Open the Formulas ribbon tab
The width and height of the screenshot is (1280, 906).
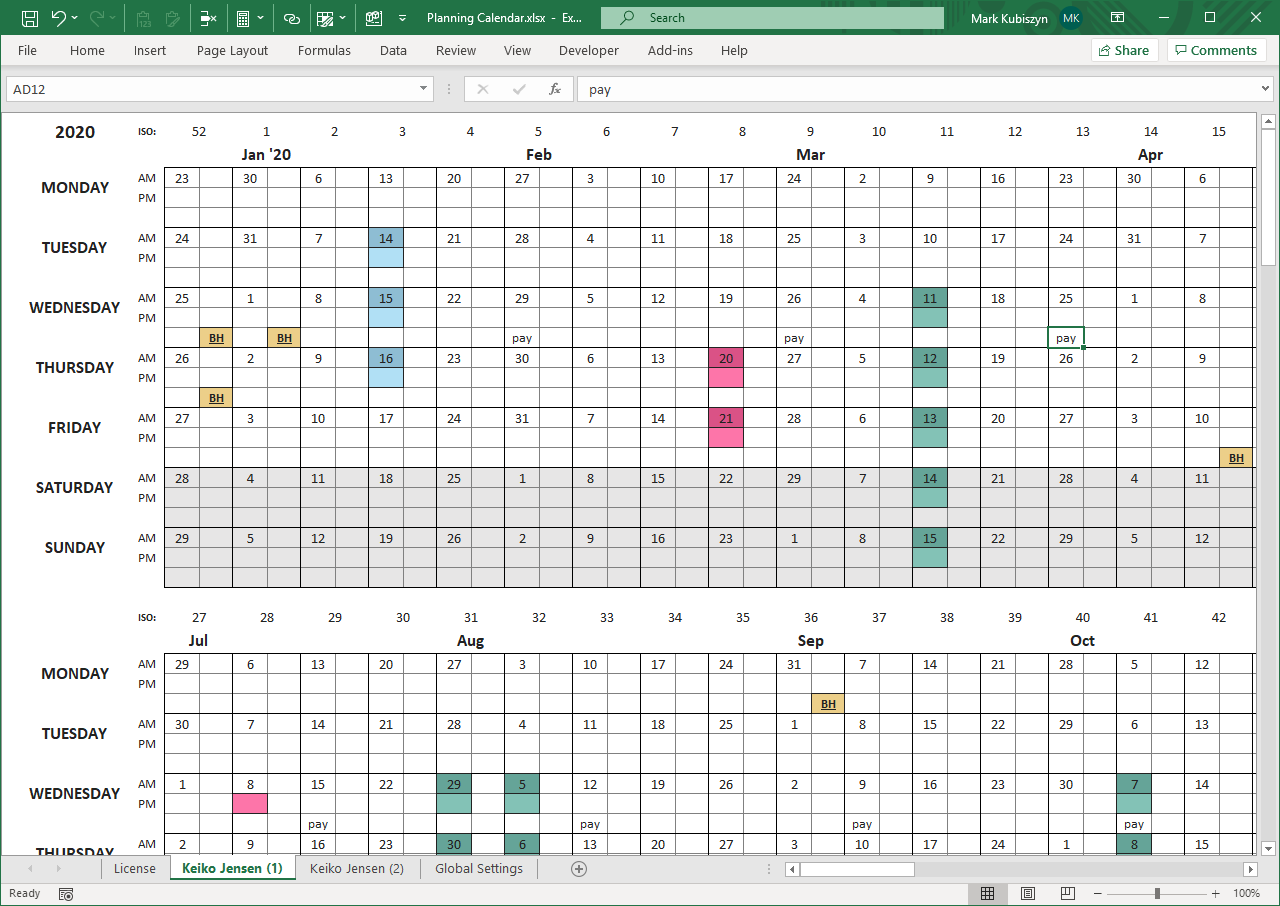coord(324,50)
